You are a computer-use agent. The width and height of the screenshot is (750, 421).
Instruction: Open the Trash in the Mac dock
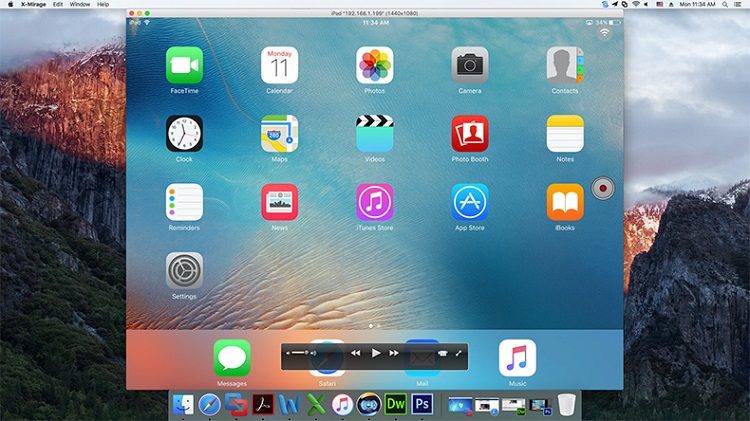(x=566, y=405)
